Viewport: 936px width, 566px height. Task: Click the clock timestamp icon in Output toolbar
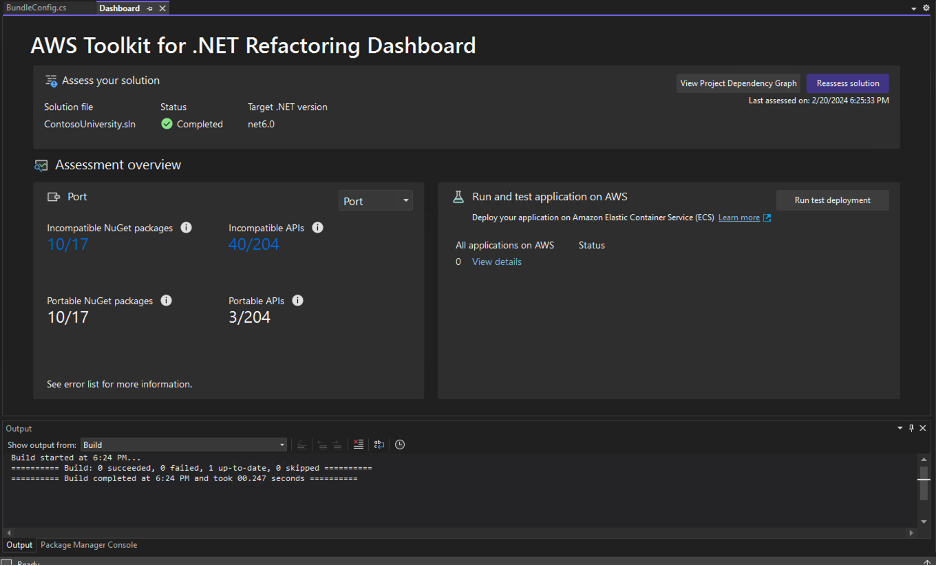(400, 445)
